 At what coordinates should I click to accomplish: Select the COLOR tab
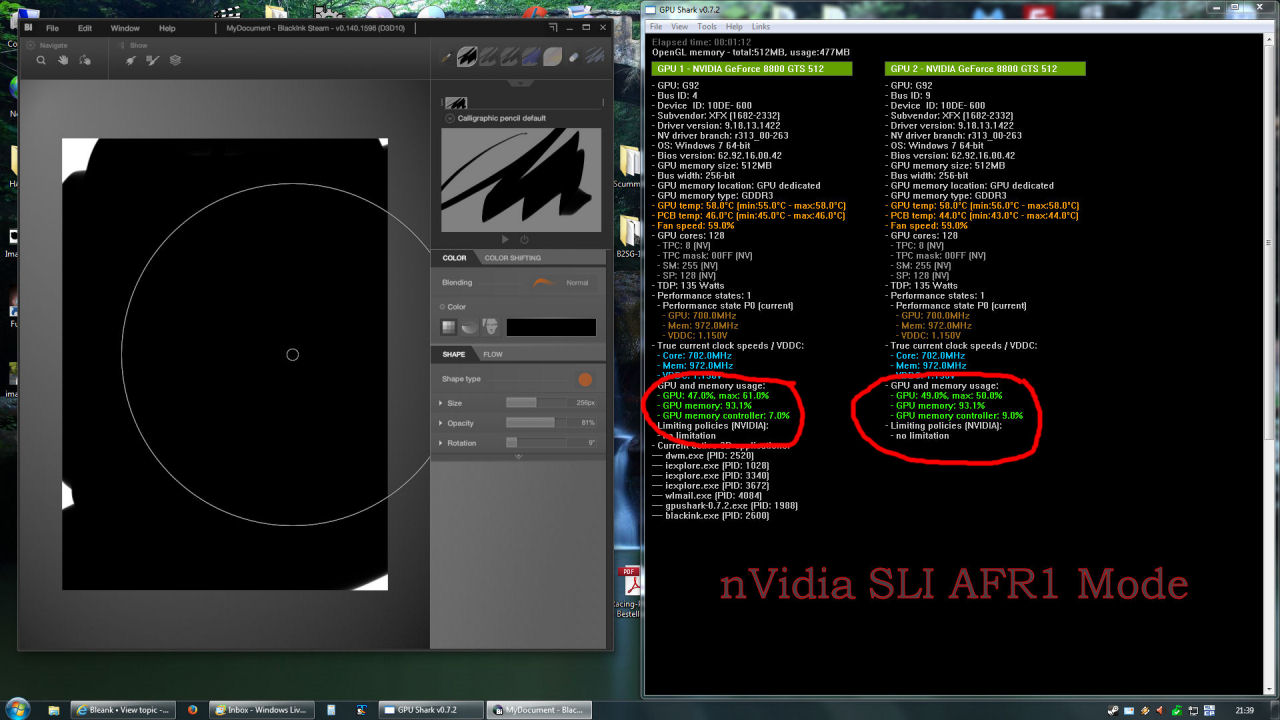click(455, 258)
